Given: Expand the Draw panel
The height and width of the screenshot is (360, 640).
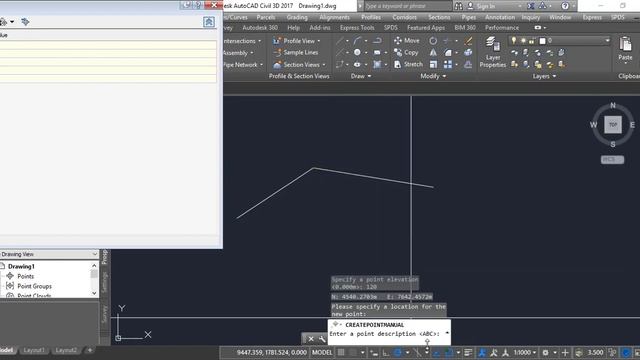Looking at the screenshot, I should 361,76.
